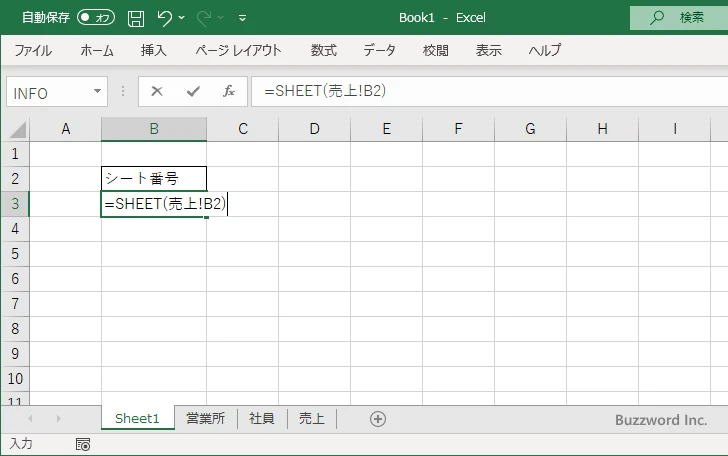Open the ファイル (File) tab

(33, 50)
